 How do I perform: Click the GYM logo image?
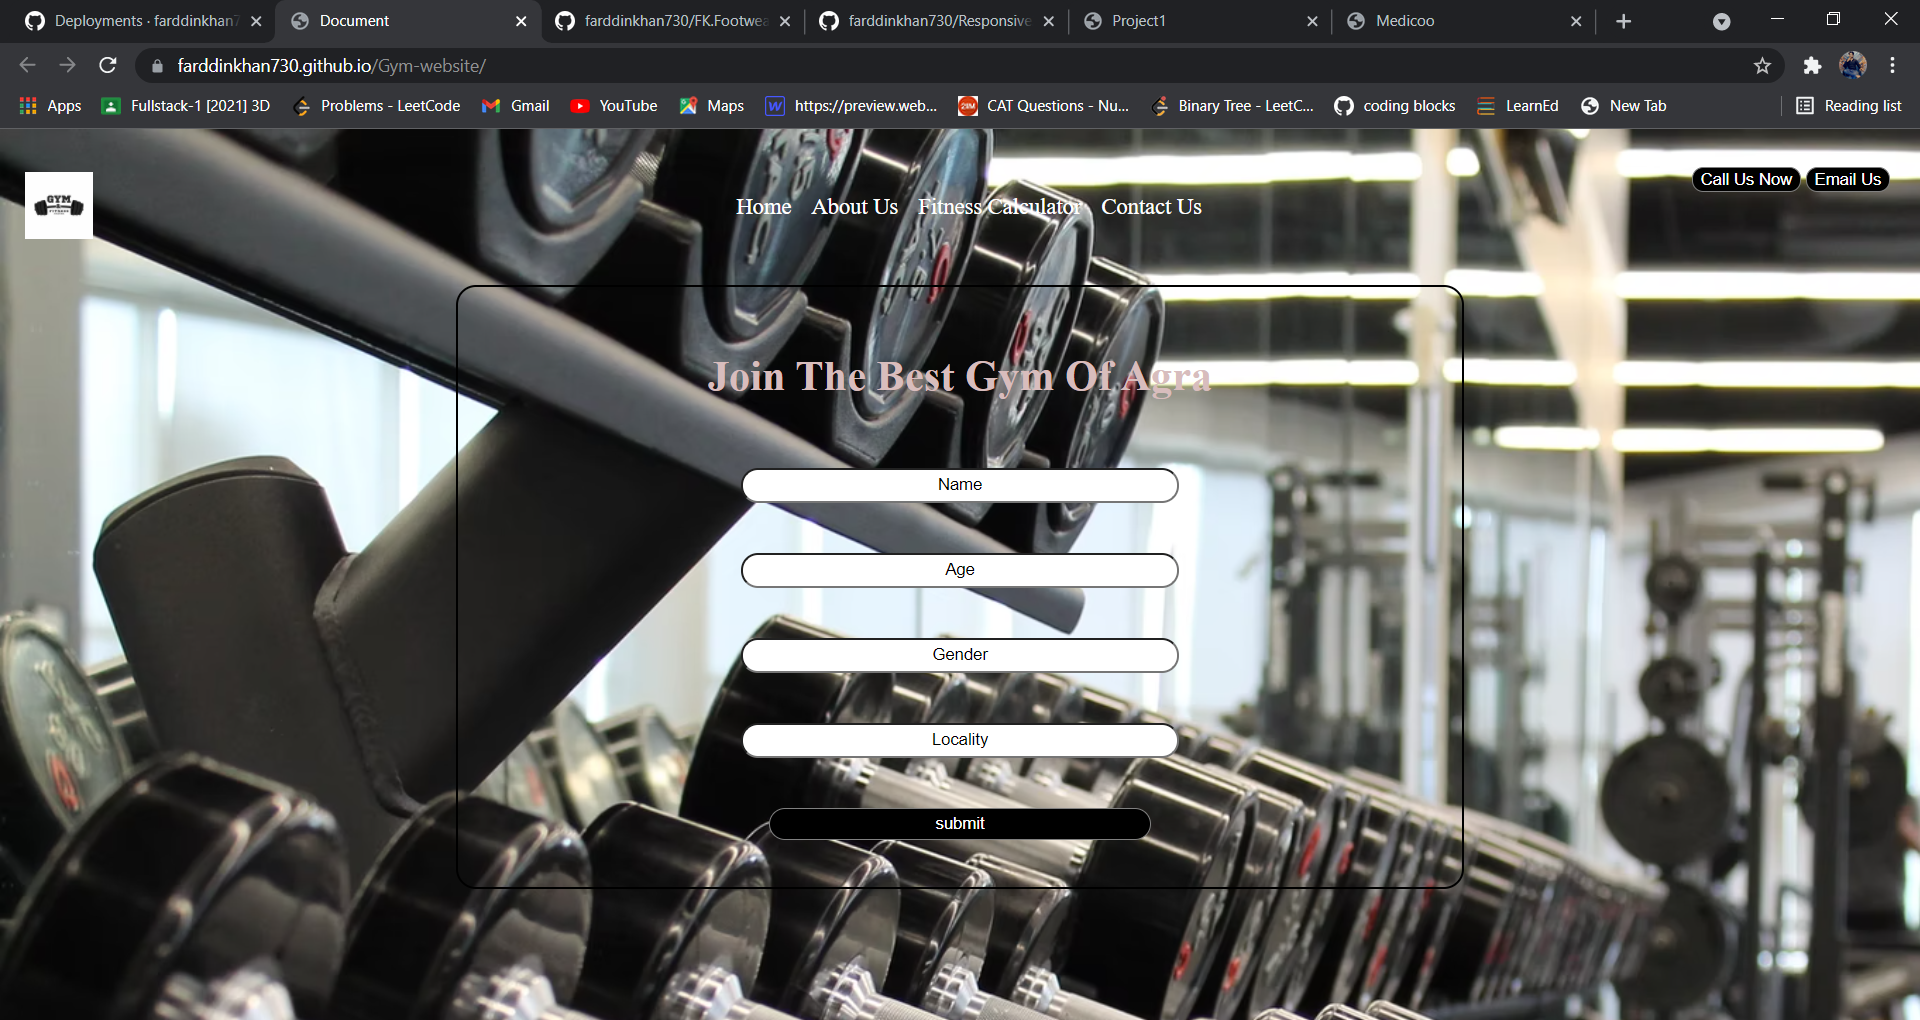pos(59,205)
